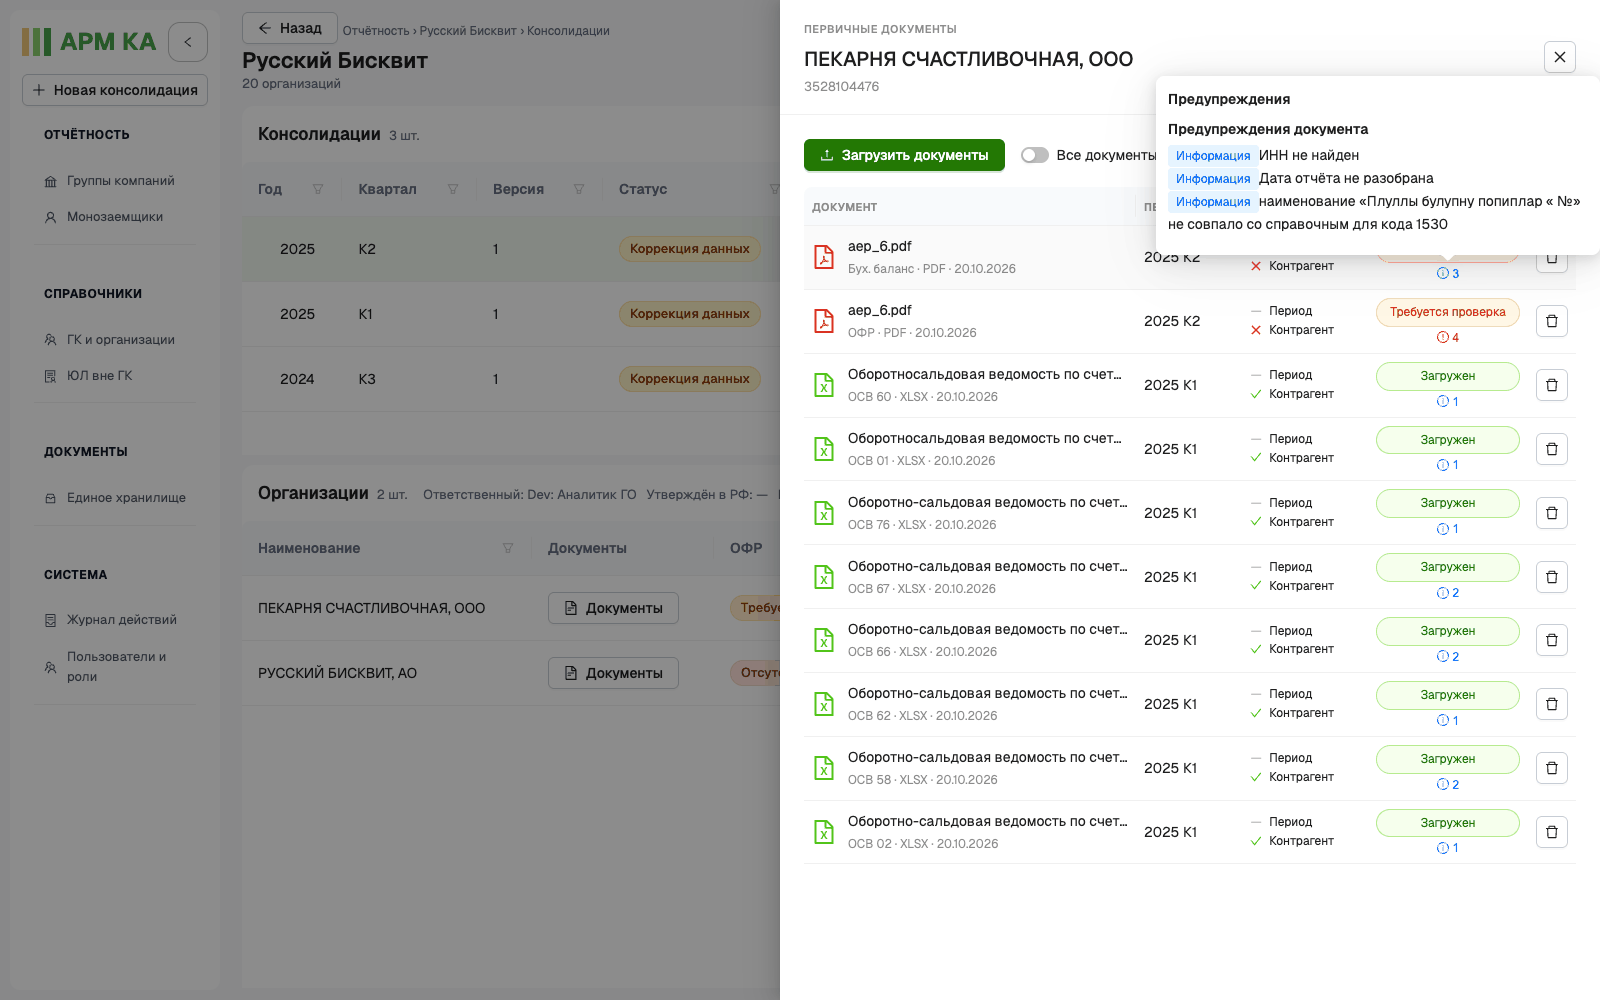Show 2 info warnings for ОСВ 58
The height and width of the screenshot is (1000, 1600).
[1447, 784]
